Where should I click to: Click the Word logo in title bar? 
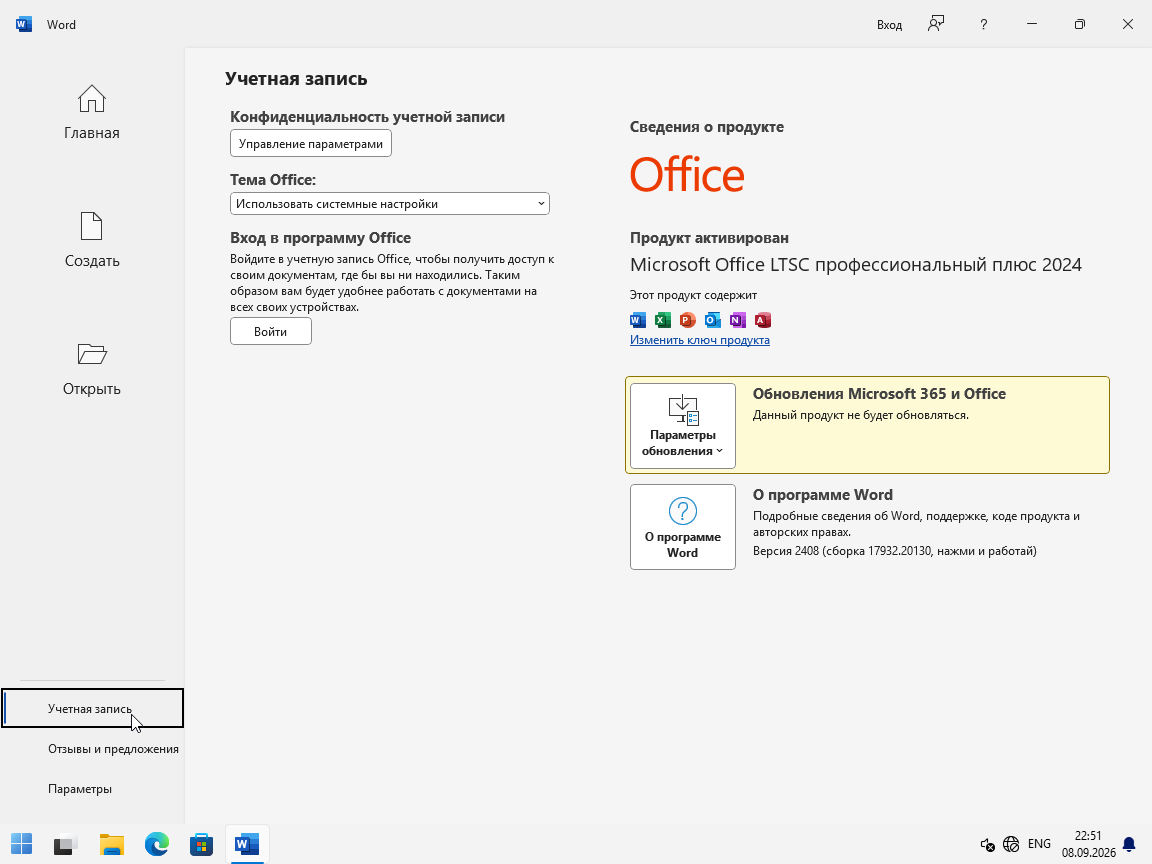[24, 24]
